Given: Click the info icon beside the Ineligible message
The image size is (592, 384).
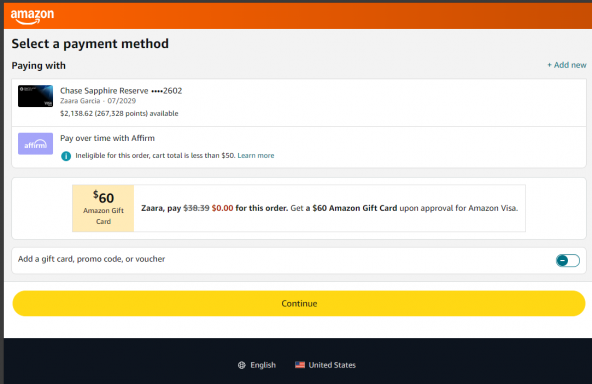Looking at the screenshot, I should coord(66,156).
